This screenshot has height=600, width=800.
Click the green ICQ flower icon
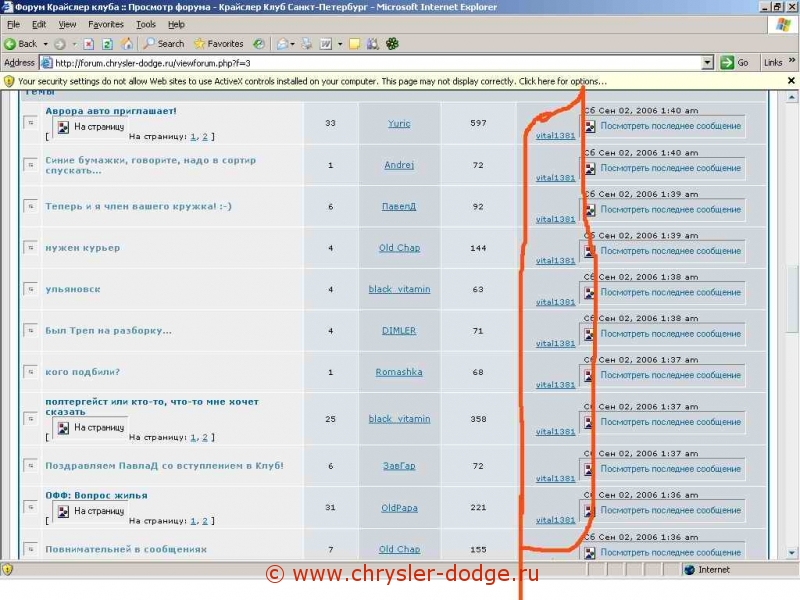(392, 44)
